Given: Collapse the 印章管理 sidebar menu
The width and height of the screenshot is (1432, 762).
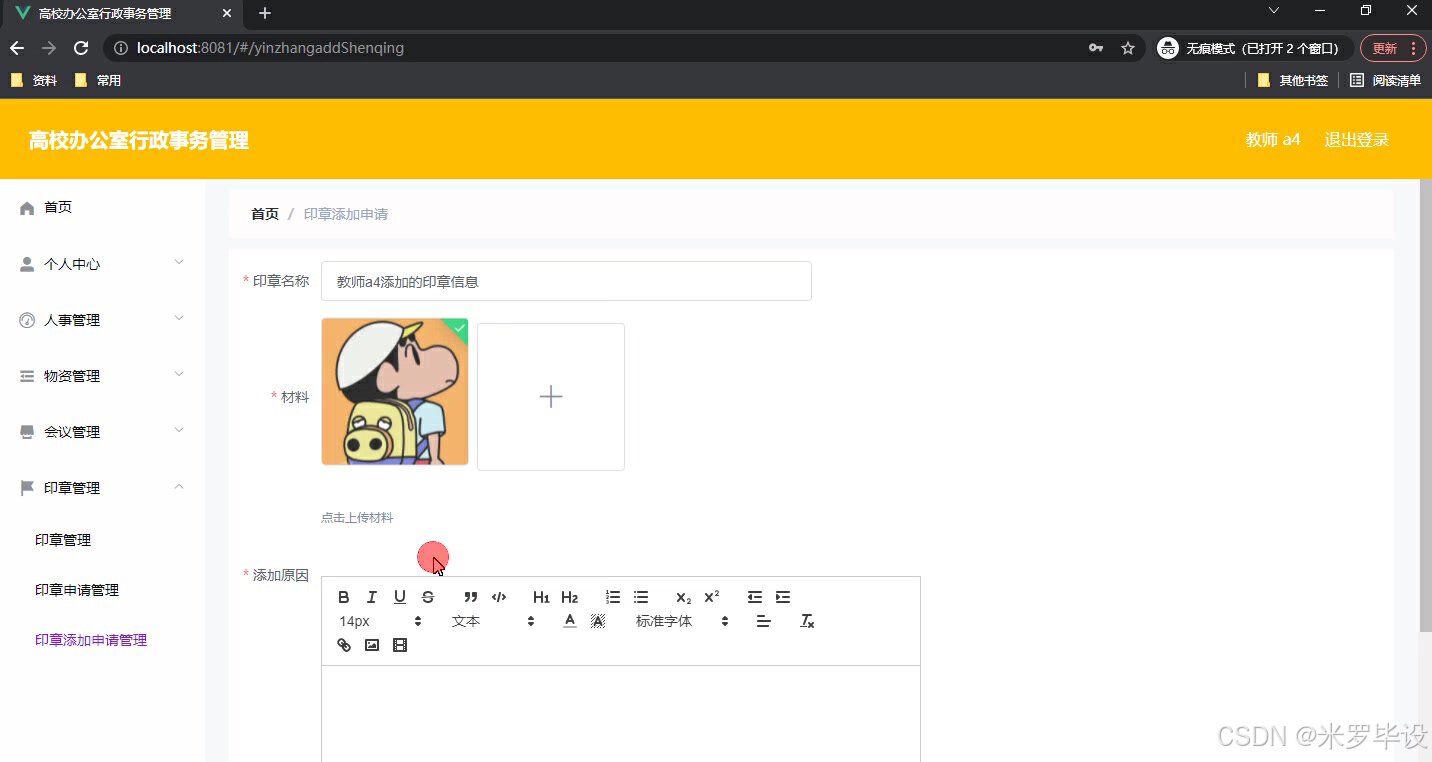Looking at the screenshot, I should (103, 488).
